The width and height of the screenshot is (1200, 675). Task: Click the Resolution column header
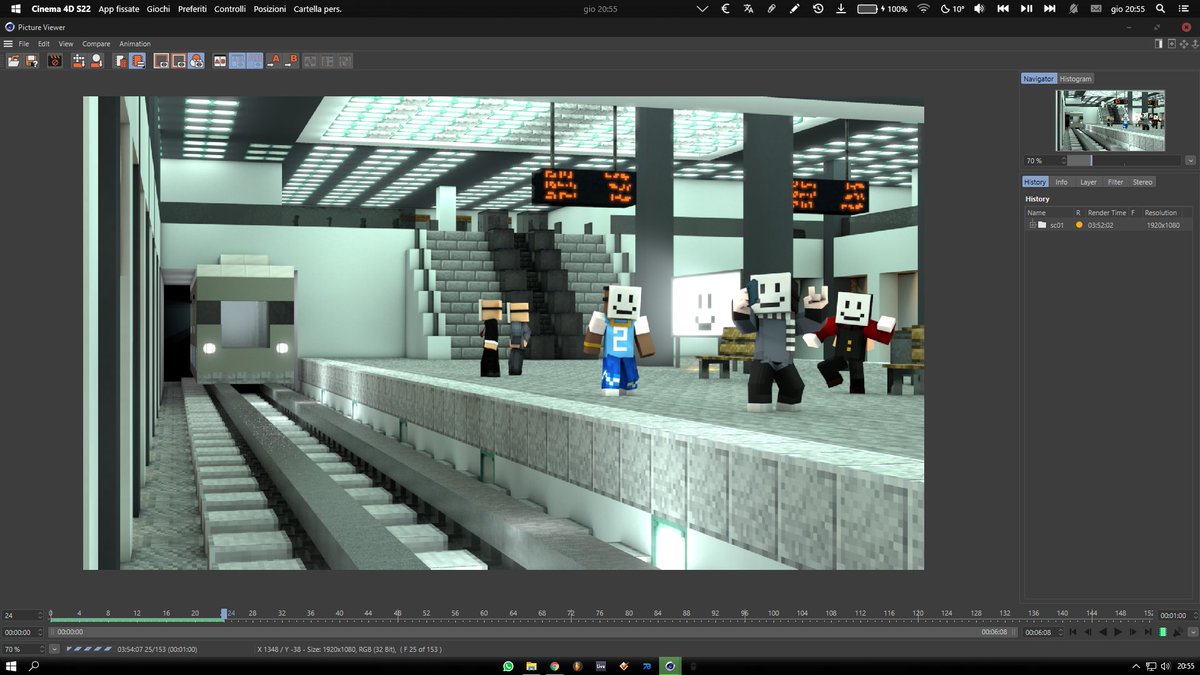pos(1161,213)
